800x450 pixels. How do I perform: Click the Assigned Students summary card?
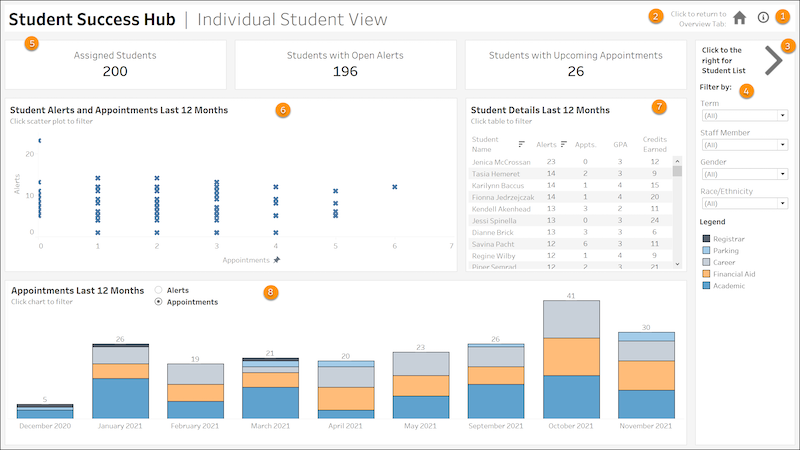[x=115, y=63]
